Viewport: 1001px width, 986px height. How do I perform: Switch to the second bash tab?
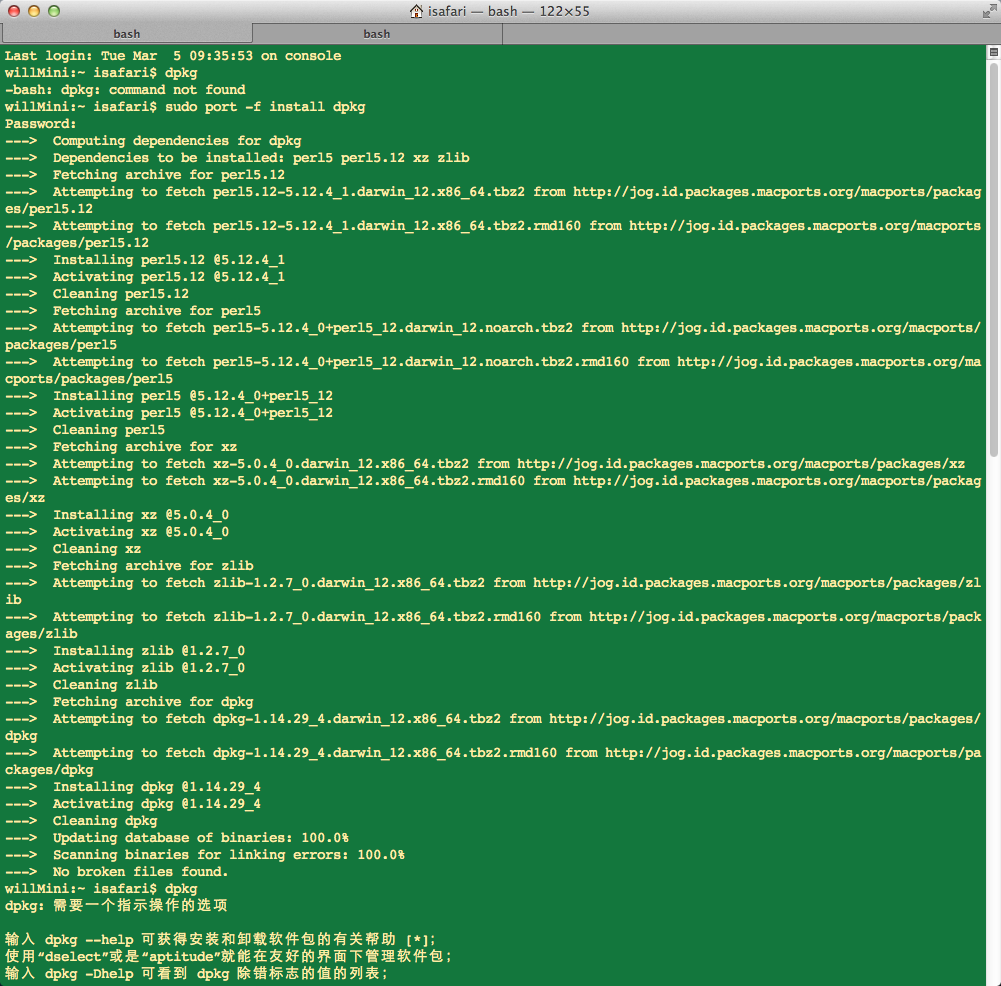(377, 34)
